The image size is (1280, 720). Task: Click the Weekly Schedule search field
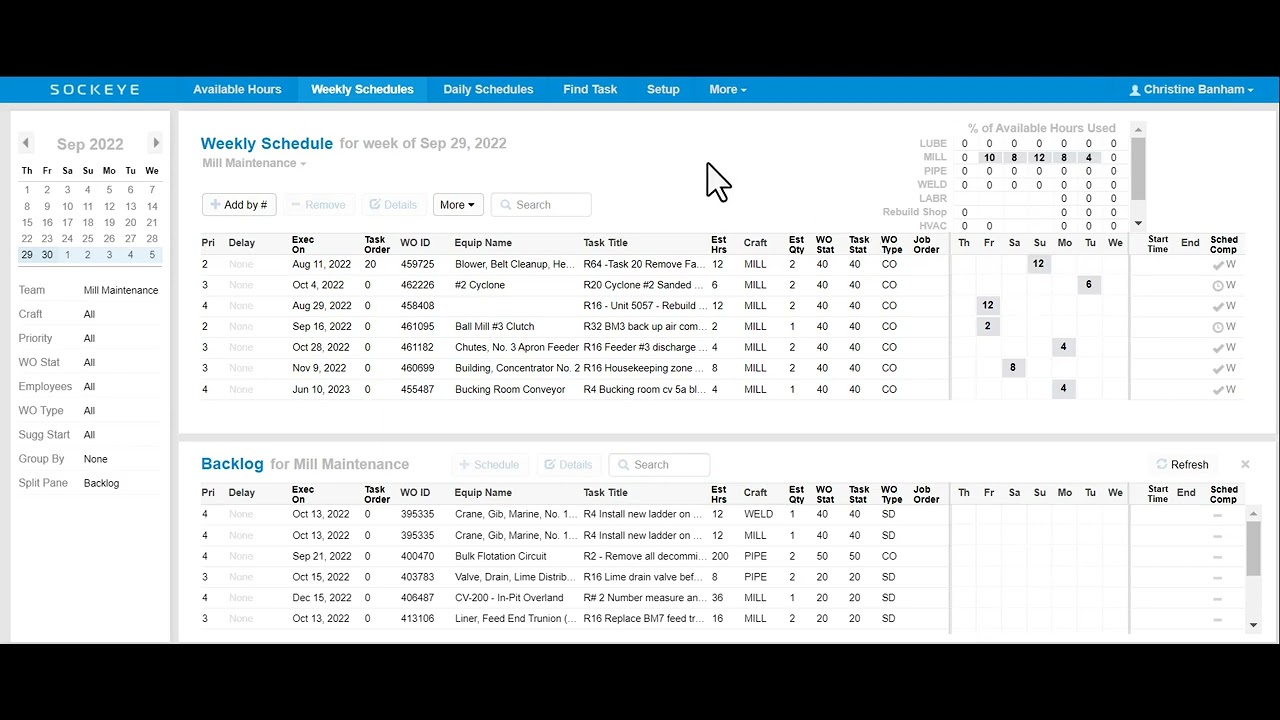[x=541, y=205]
